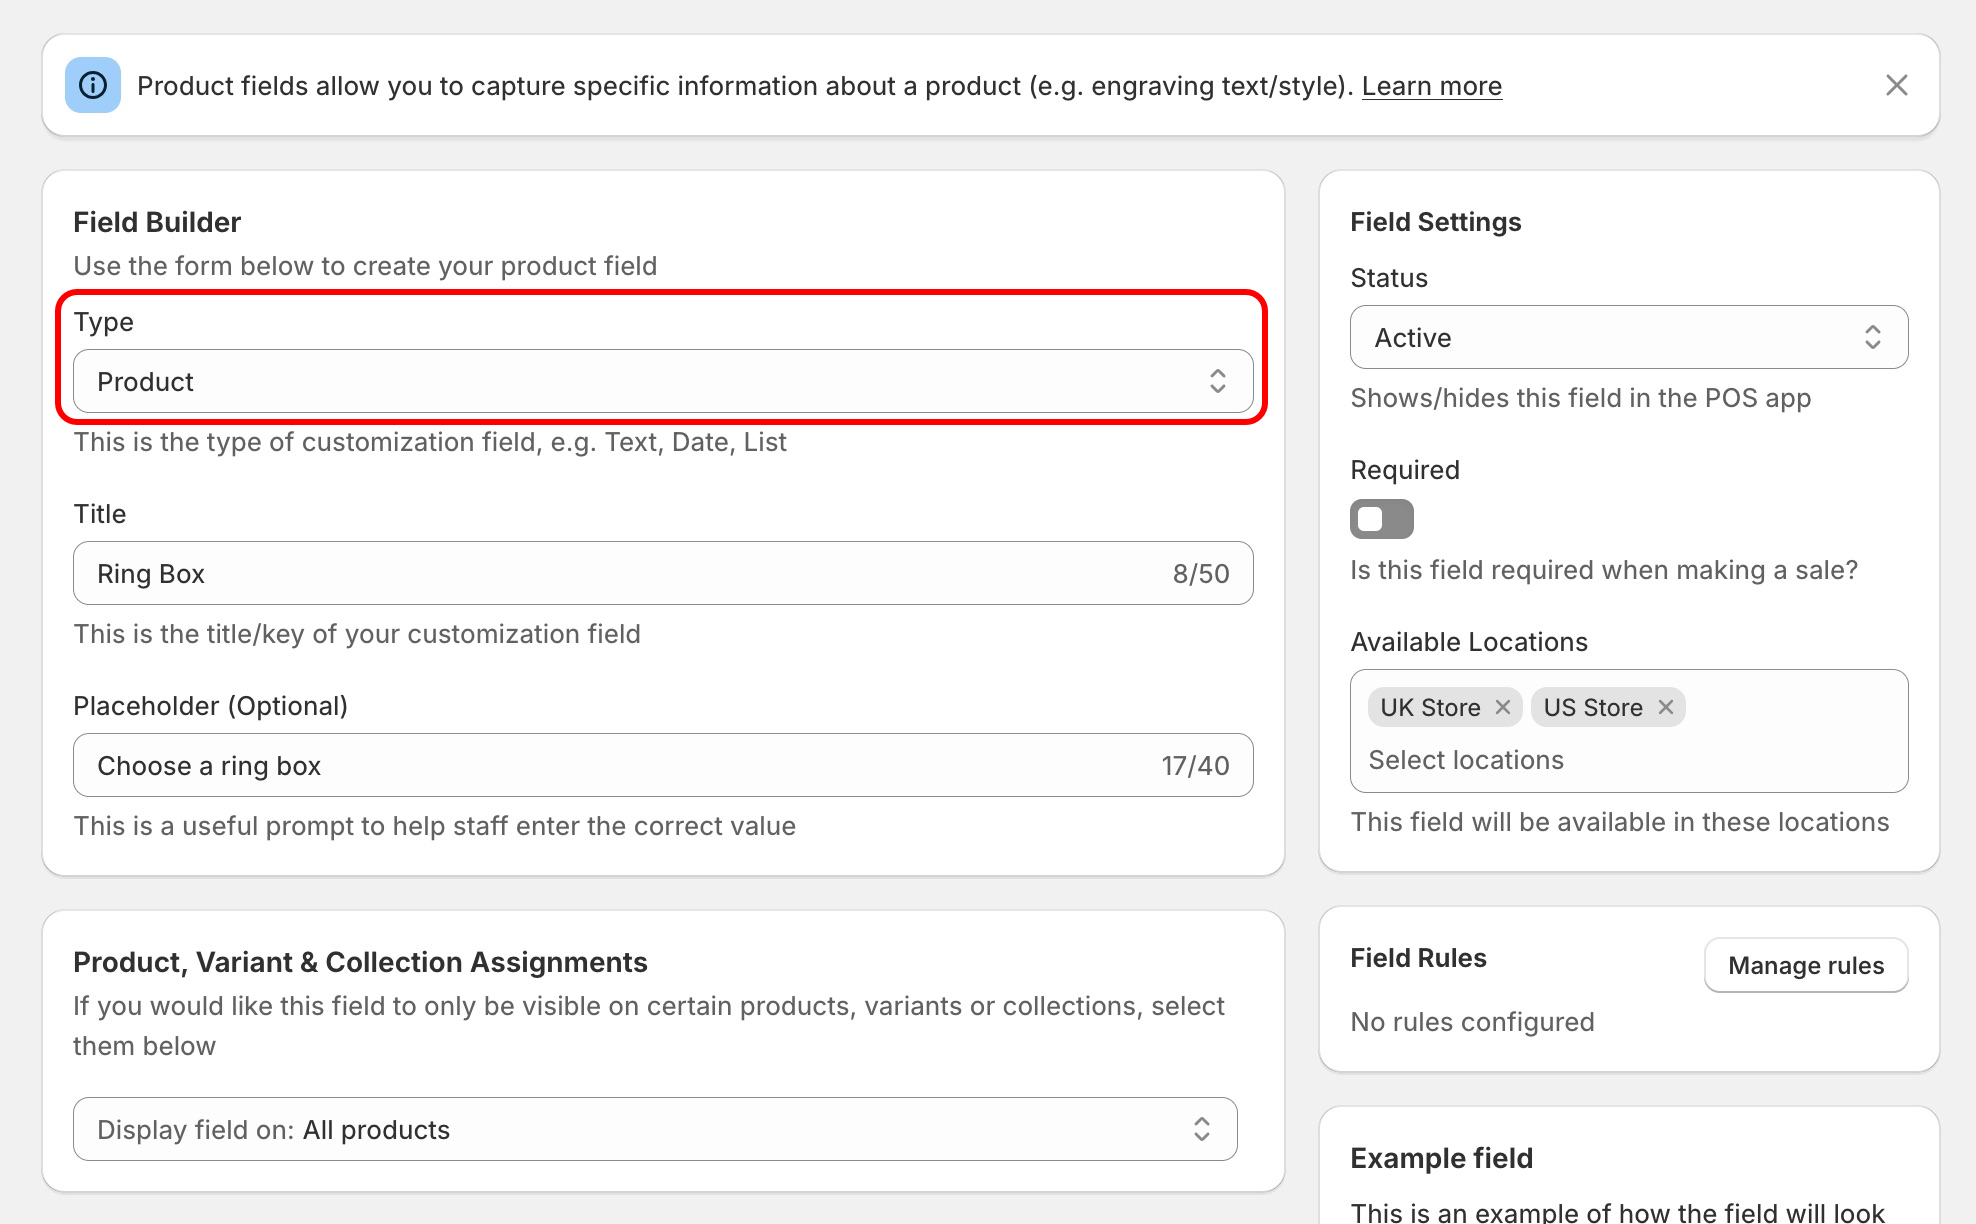1976x1224 pixels.
Task: Click the Select locations search field
Action: [x=1629, y=760]
